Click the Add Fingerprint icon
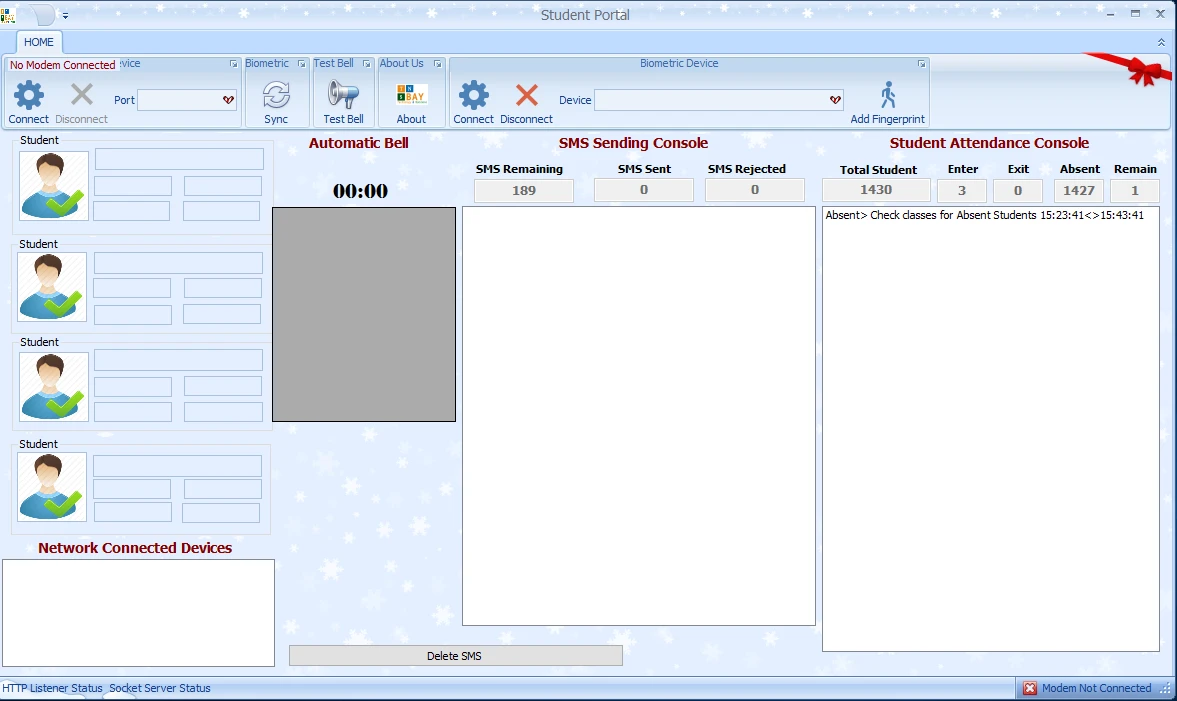1177x701 pixels. pyautogui.click(x=887, y=97)
